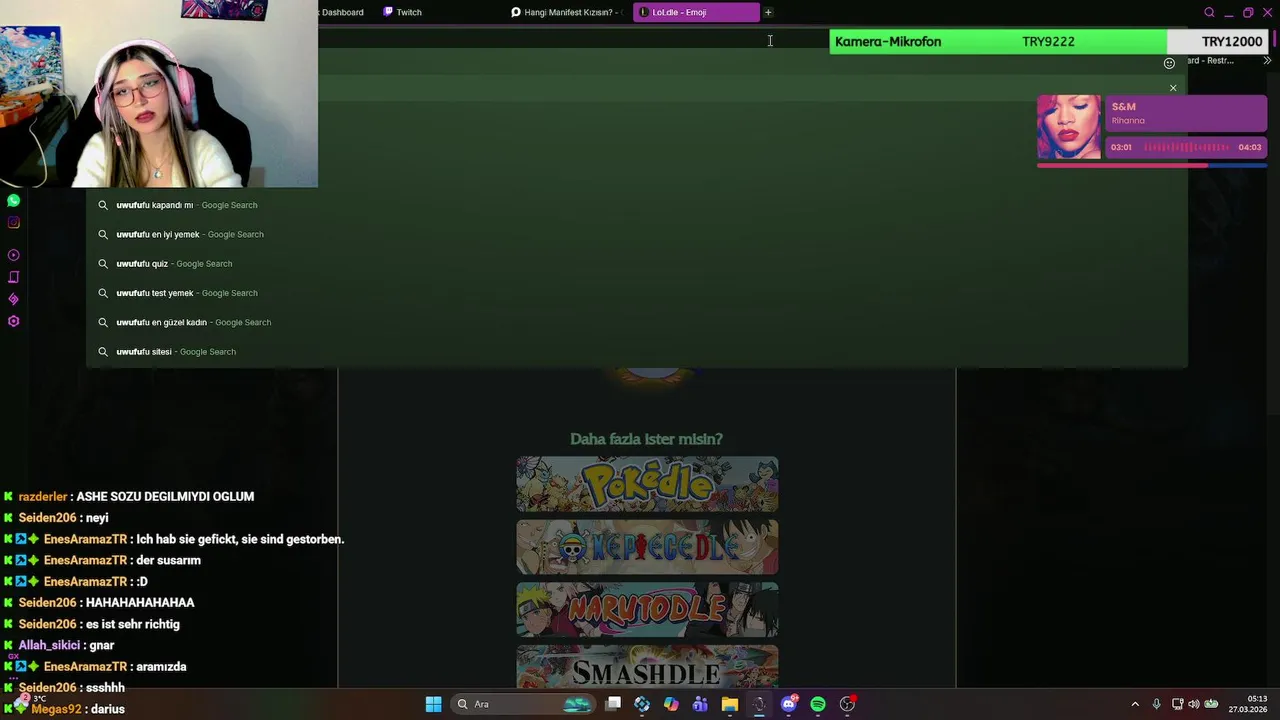Open the blue hexagon app on the taskbar

642,704
